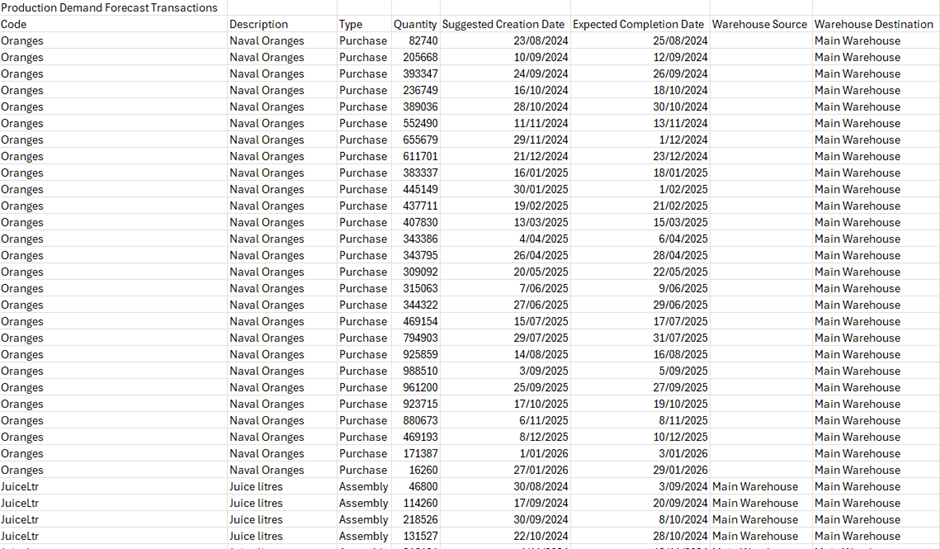The image size is (940, 549).
Task: Click the quantity cell showing 82740
Action: [x=423, y=41]
